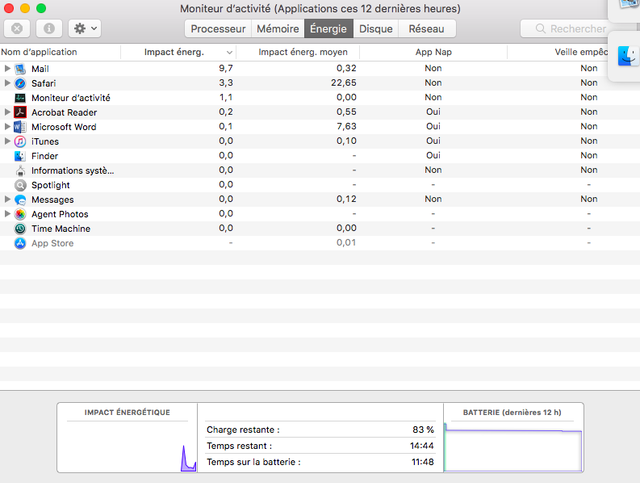Click Messages average impact value 0,12
This screenshot has height=483, width=640.
tap(346, 199)
